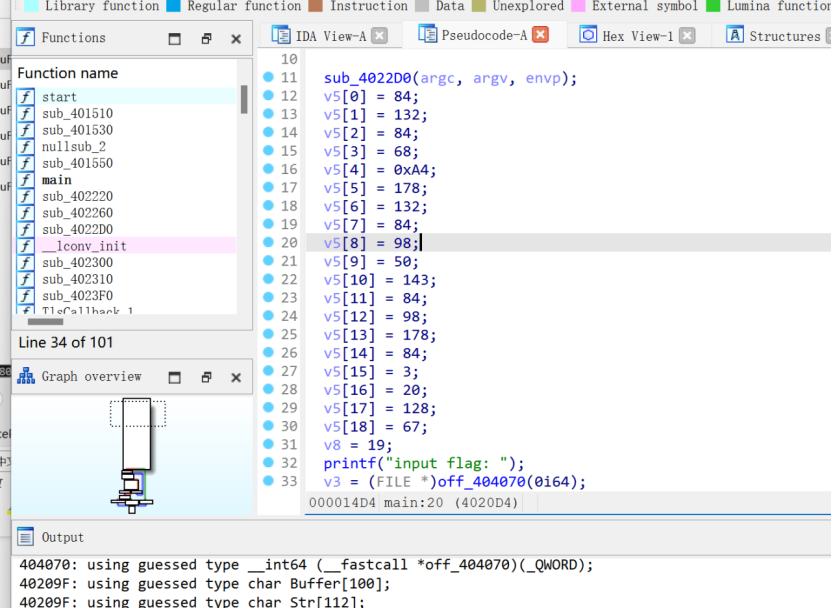Close the Hex View-1 tab
The image size is (831, 608).
[x=687, y=36]
